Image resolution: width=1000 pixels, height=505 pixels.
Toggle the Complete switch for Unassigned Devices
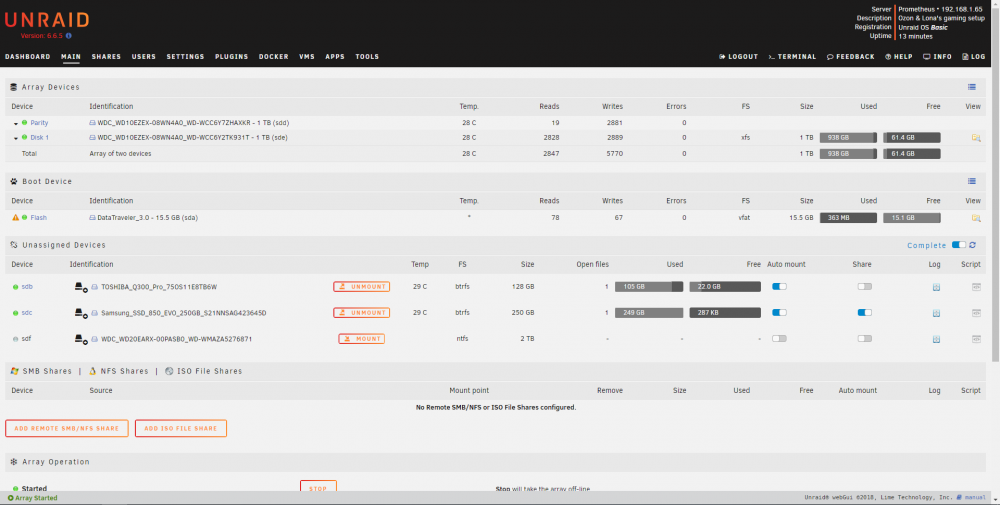(x=958, y=245)
